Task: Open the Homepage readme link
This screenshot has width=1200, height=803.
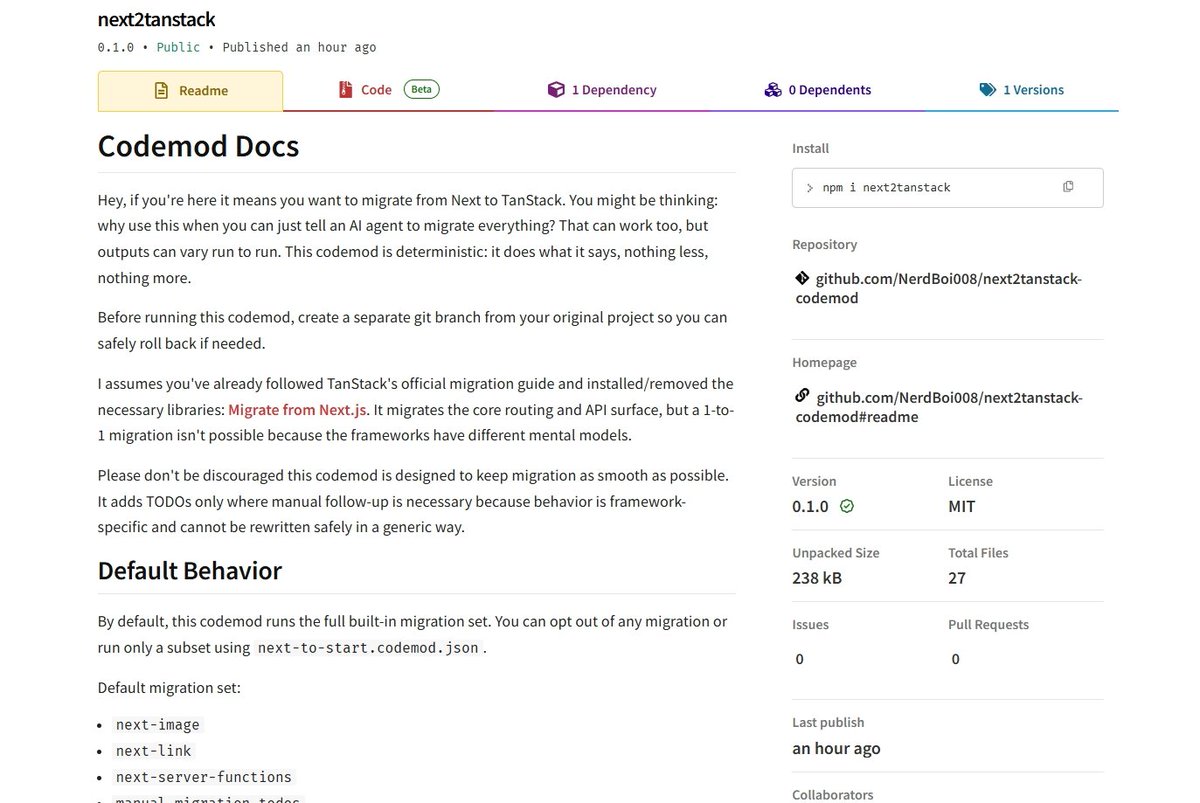Action: [938, 407]
